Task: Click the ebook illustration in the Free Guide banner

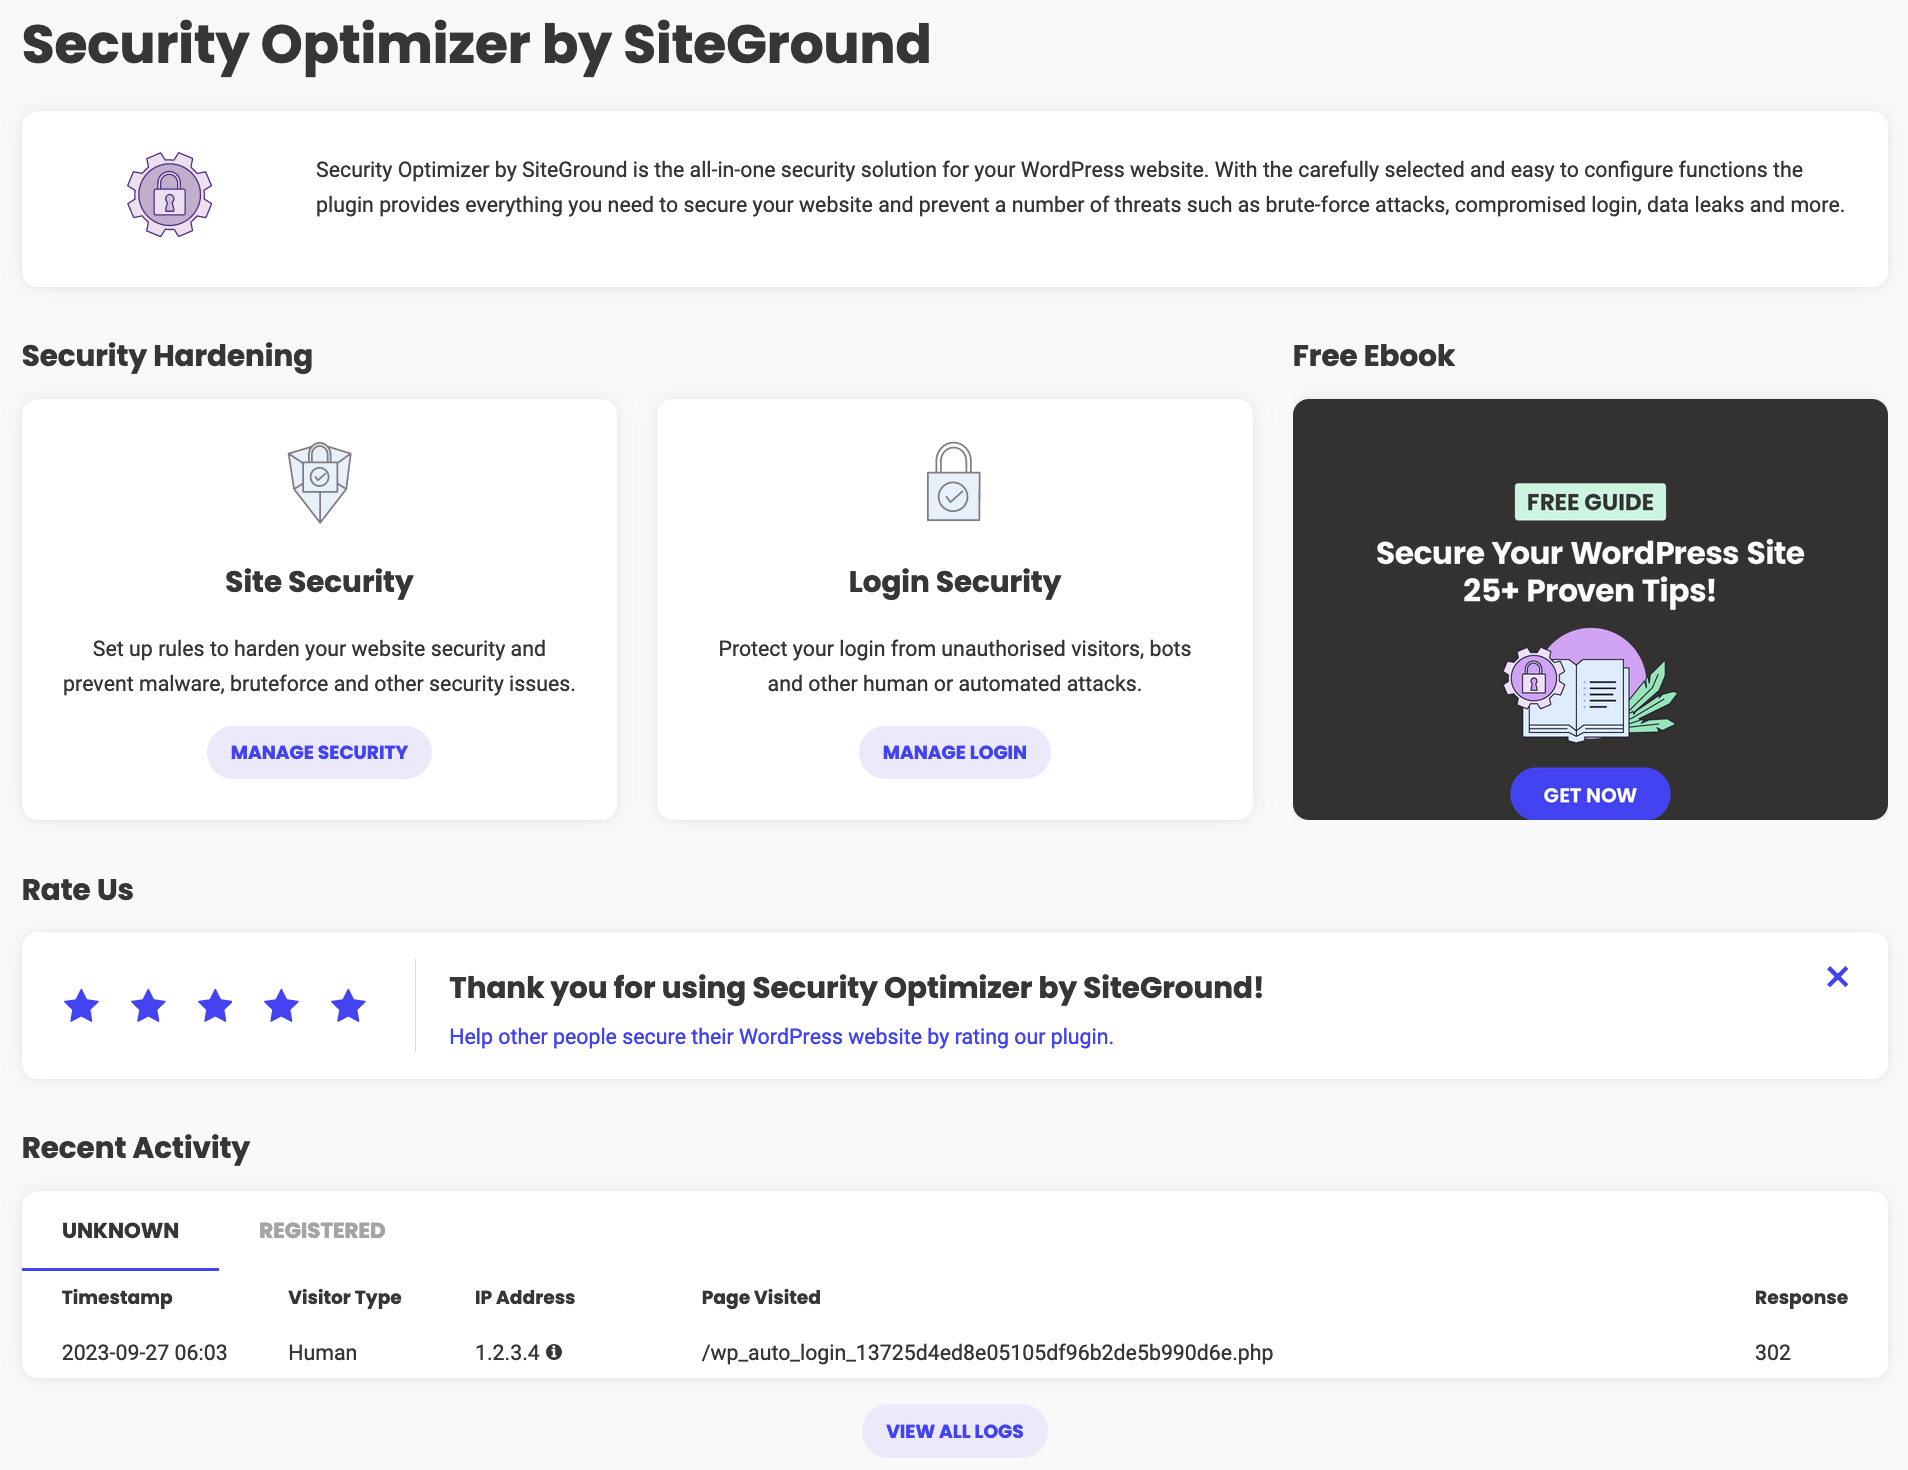Action: [1589, 685]
